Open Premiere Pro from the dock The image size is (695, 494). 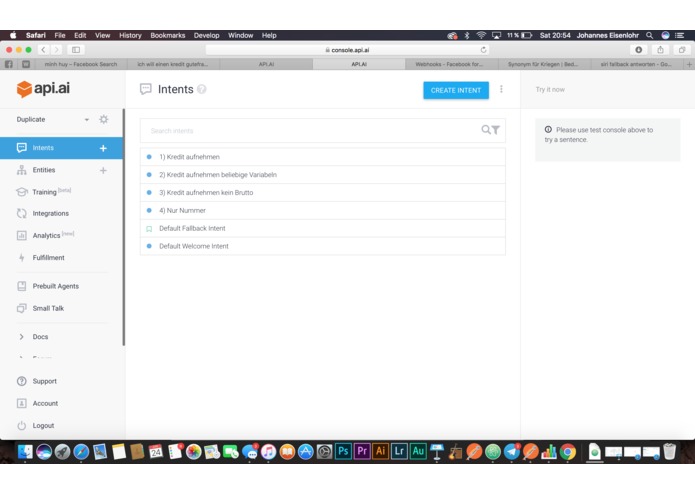click(x=362, y=451)
